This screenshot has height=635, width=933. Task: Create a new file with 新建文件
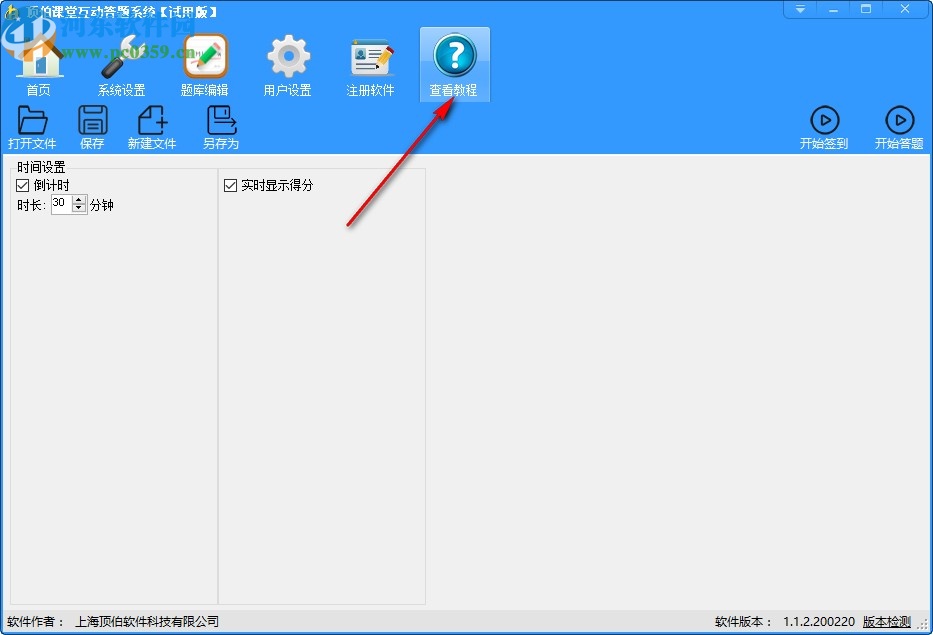152,127
